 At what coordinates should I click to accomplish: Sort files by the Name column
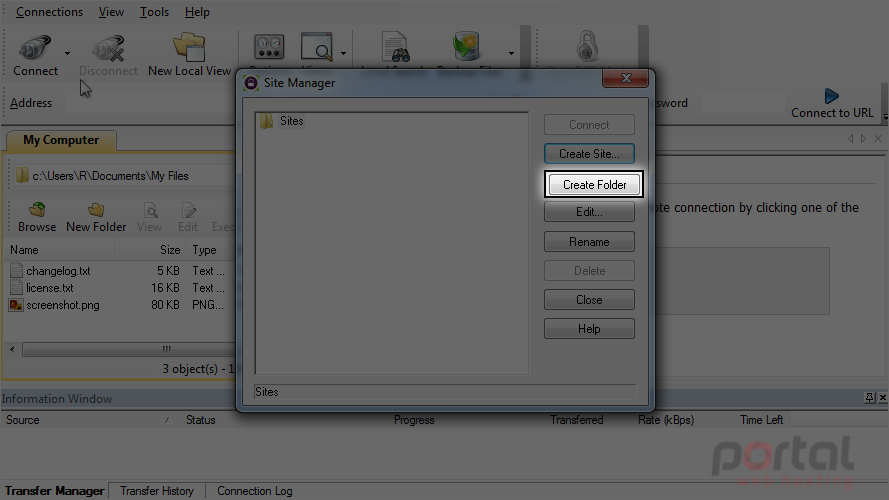point(24,250)
